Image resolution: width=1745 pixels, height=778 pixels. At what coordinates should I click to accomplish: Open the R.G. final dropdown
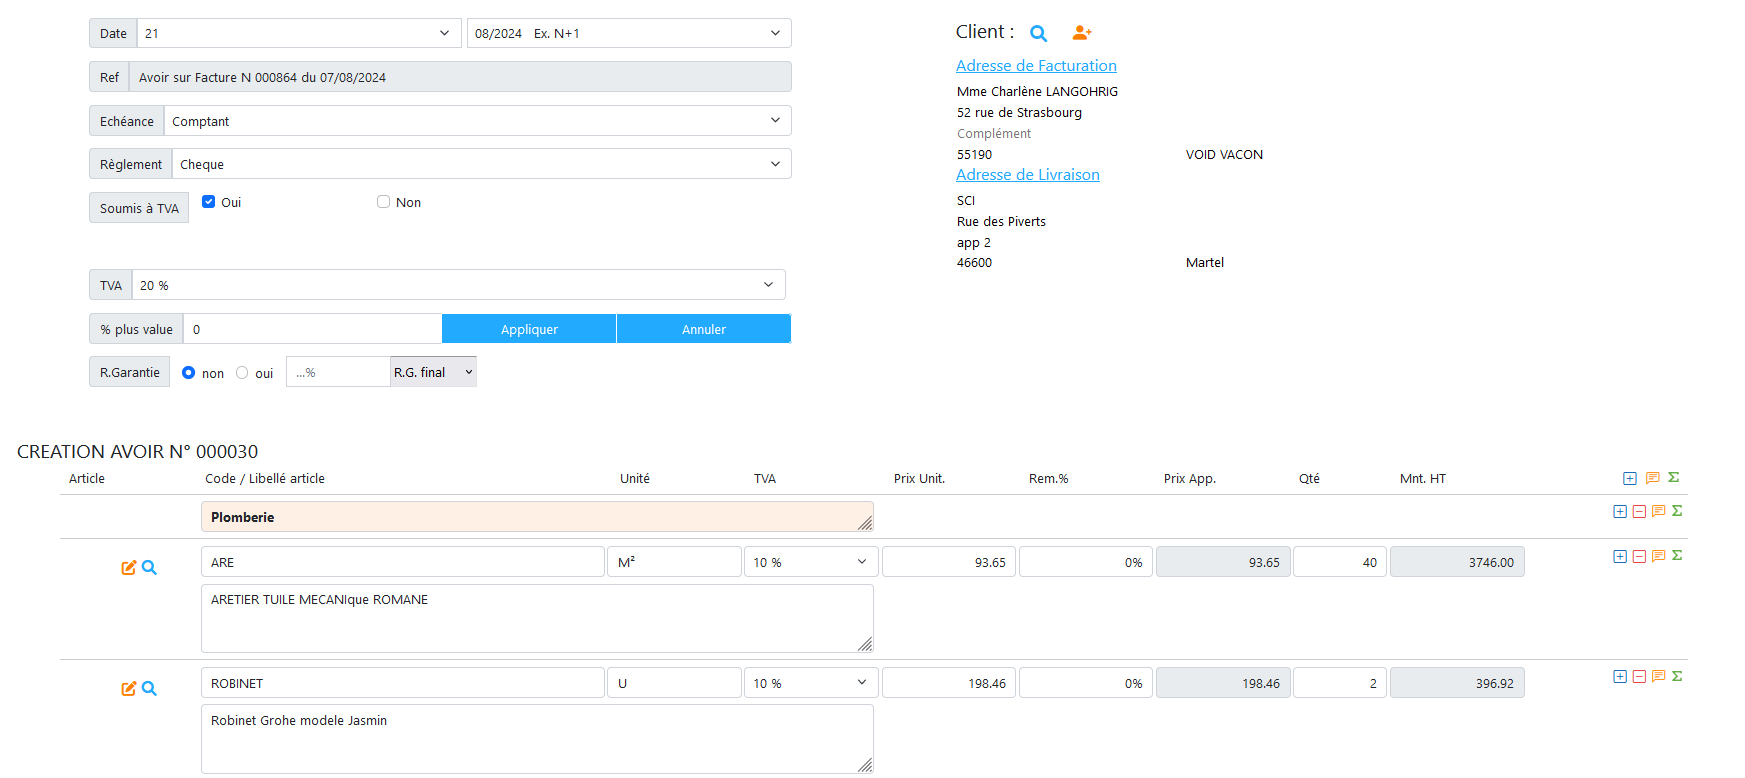pos(433,372)
